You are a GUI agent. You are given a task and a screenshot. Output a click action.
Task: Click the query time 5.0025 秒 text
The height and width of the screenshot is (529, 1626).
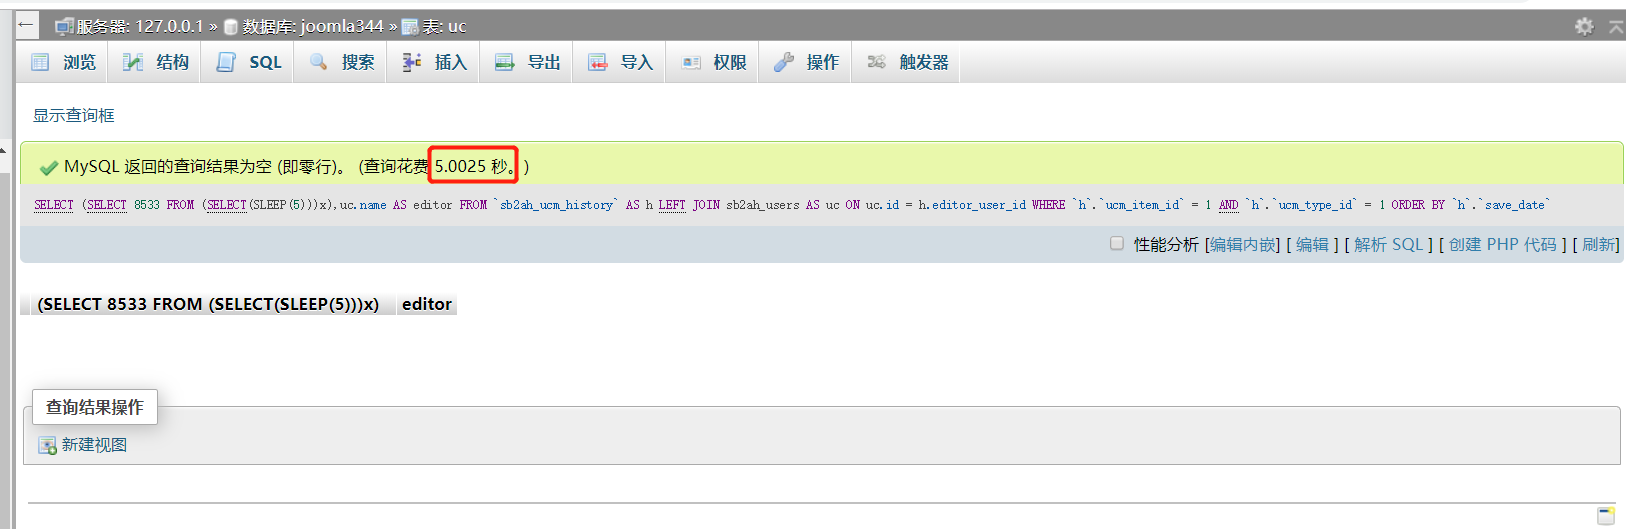pos(473,166)
